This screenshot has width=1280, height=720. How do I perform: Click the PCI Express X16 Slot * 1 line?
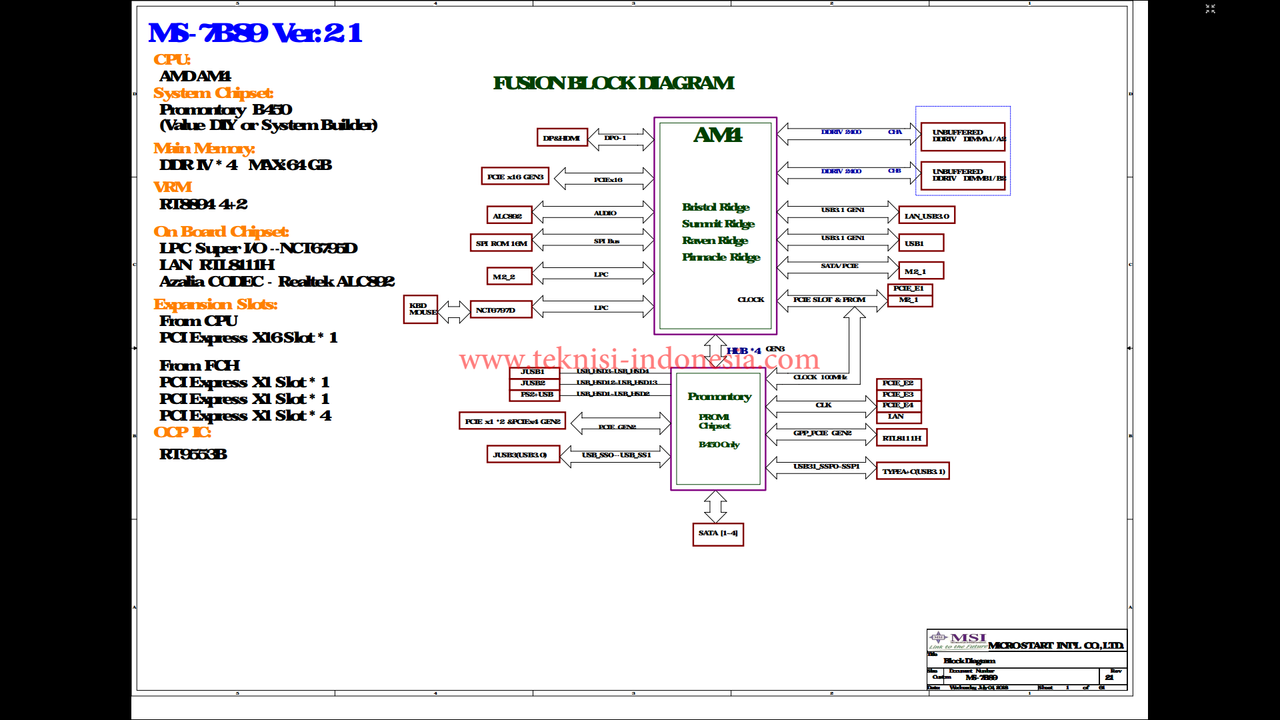click(248, 338)
